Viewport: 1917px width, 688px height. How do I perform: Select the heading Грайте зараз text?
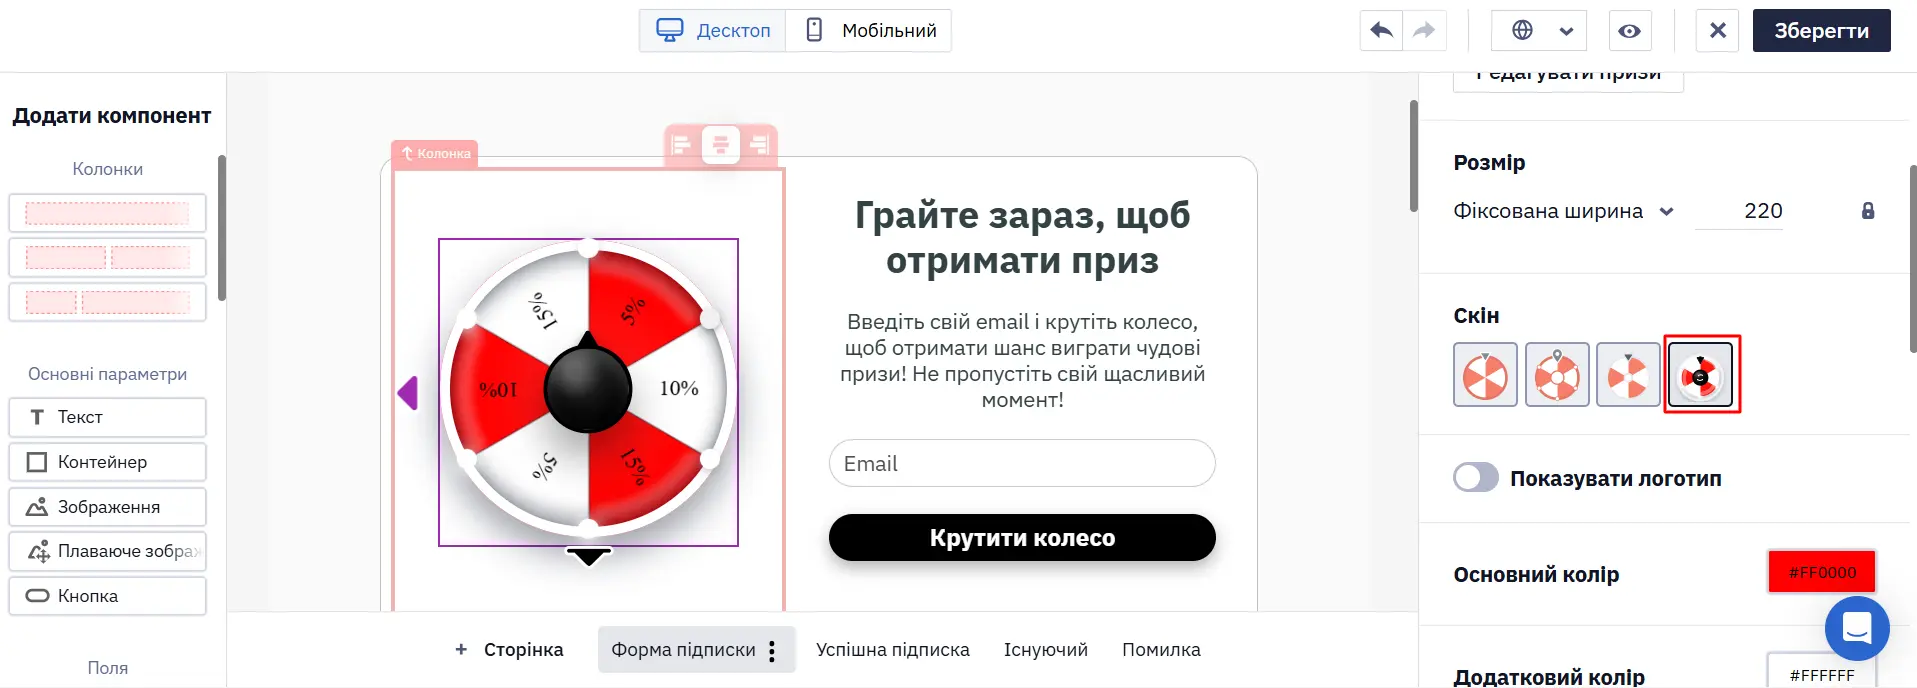click(x=1022, y=237)
